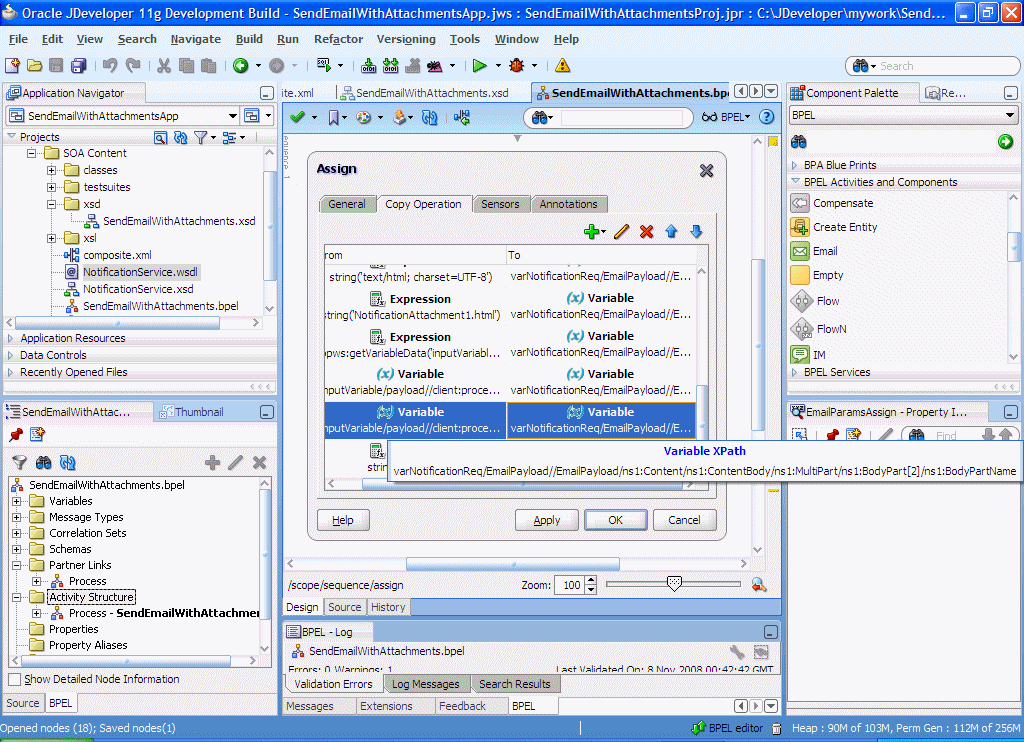Expand the classes folder
1024x742 pixels.
51,170
